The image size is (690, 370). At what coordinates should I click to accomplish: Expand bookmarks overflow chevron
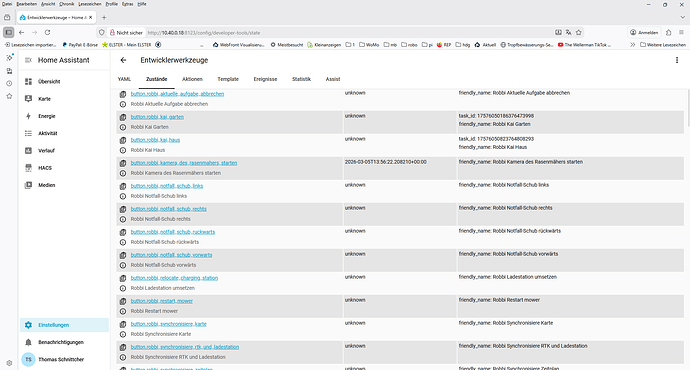632,45
